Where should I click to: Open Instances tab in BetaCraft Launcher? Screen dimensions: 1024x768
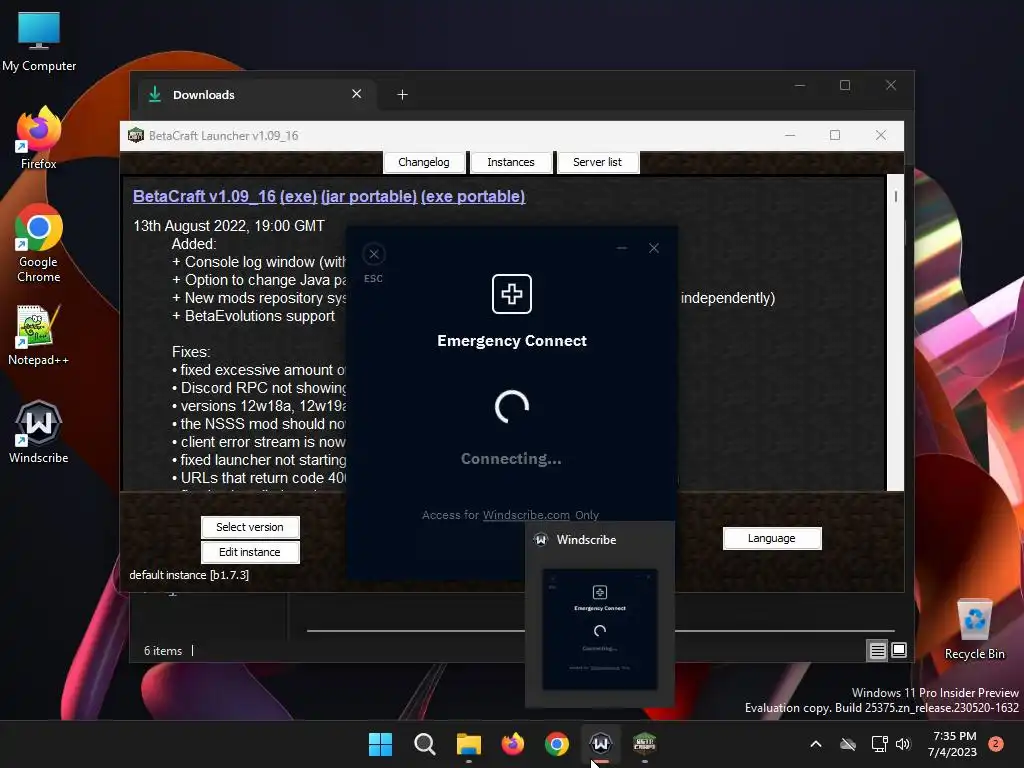511,162
